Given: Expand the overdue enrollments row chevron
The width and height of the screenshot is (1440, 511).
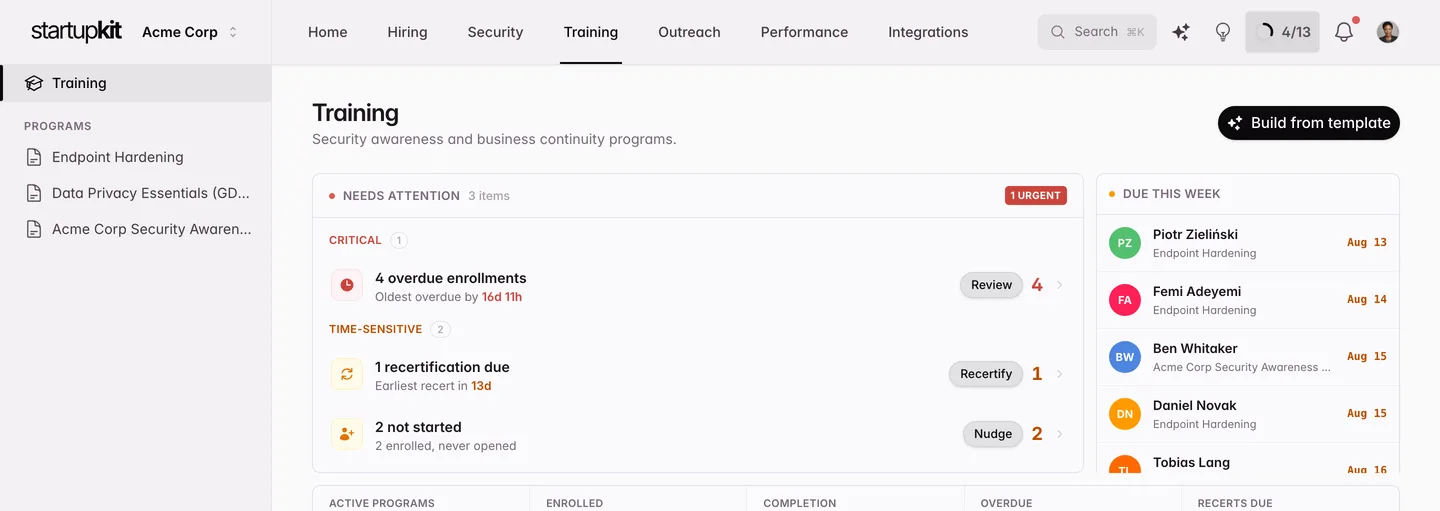Looking at the screenshot, I should (x=1060, y=285).
